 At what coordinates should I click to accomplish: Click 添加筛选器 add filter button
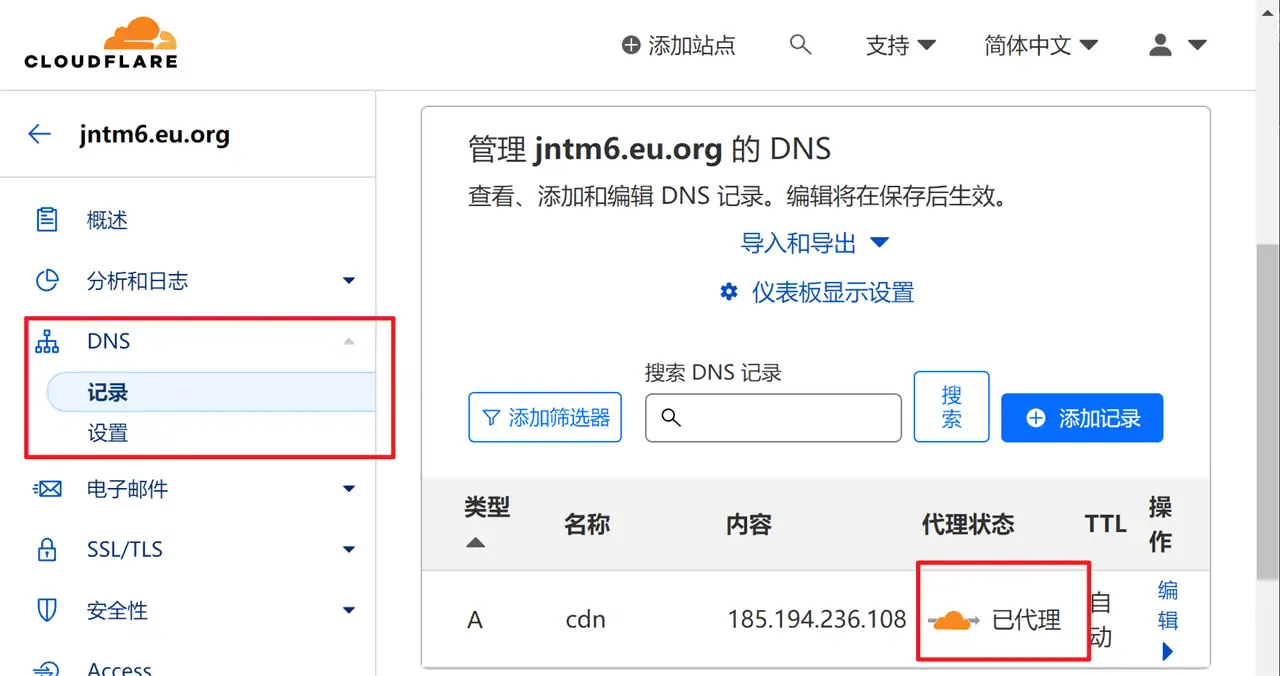pyautogui.click(x=545, y=418)
